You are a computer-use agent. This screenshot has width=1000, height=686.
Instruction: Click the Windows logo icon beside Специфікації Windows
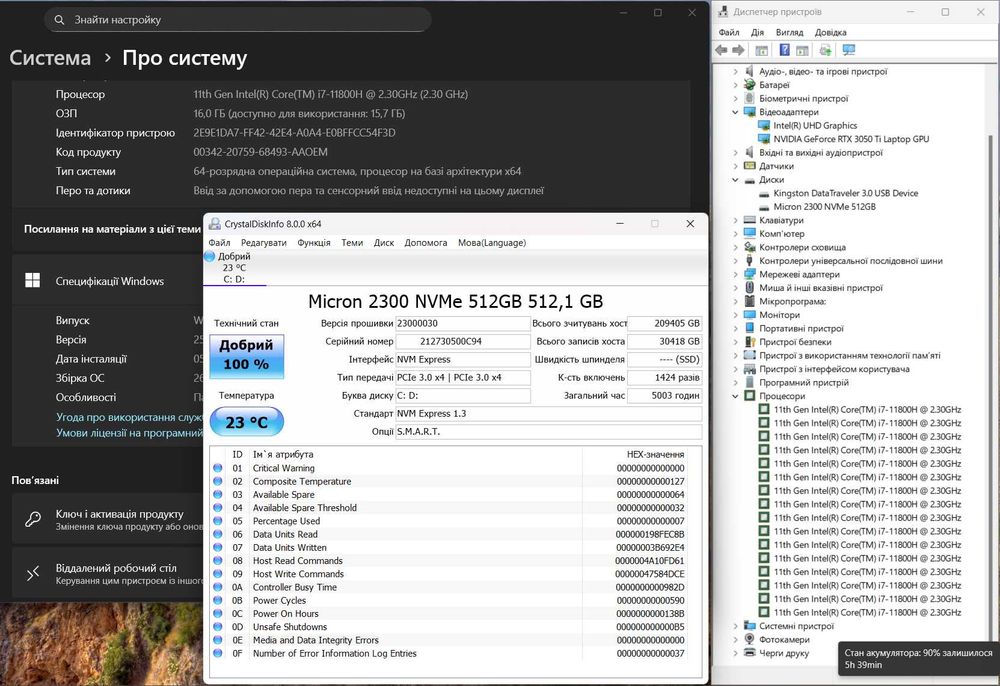pos(33,281)
